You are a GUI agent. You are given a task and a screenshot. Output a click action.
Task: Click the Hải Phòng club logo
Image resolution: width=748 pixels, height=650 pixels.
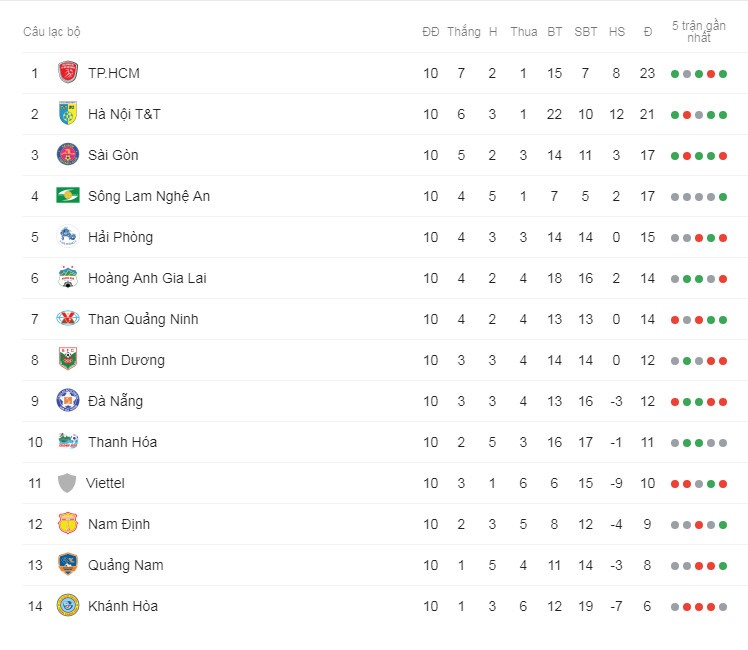click(68, 236)
